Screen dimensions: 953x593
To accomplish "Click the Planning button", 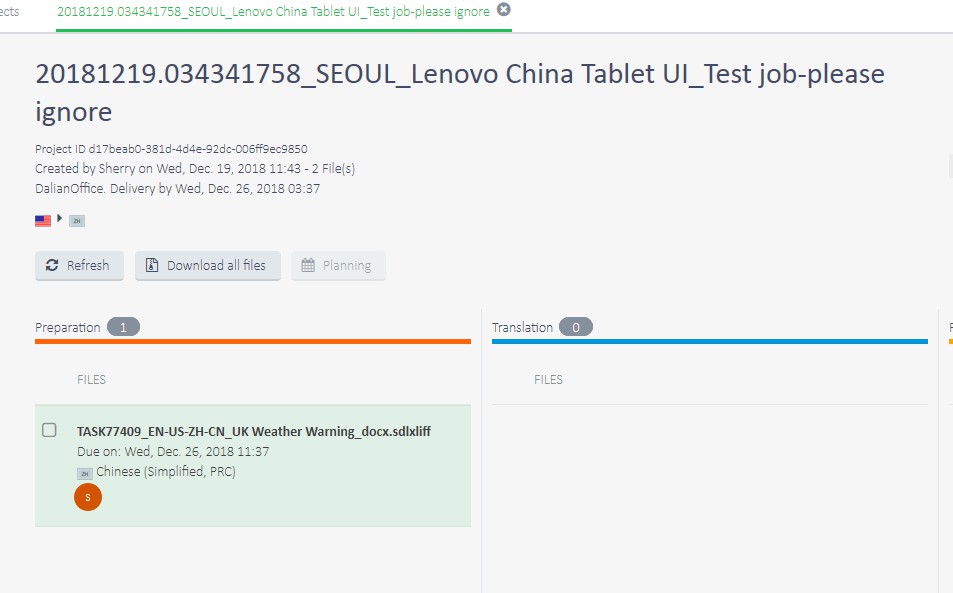I will tap(338, 266).
